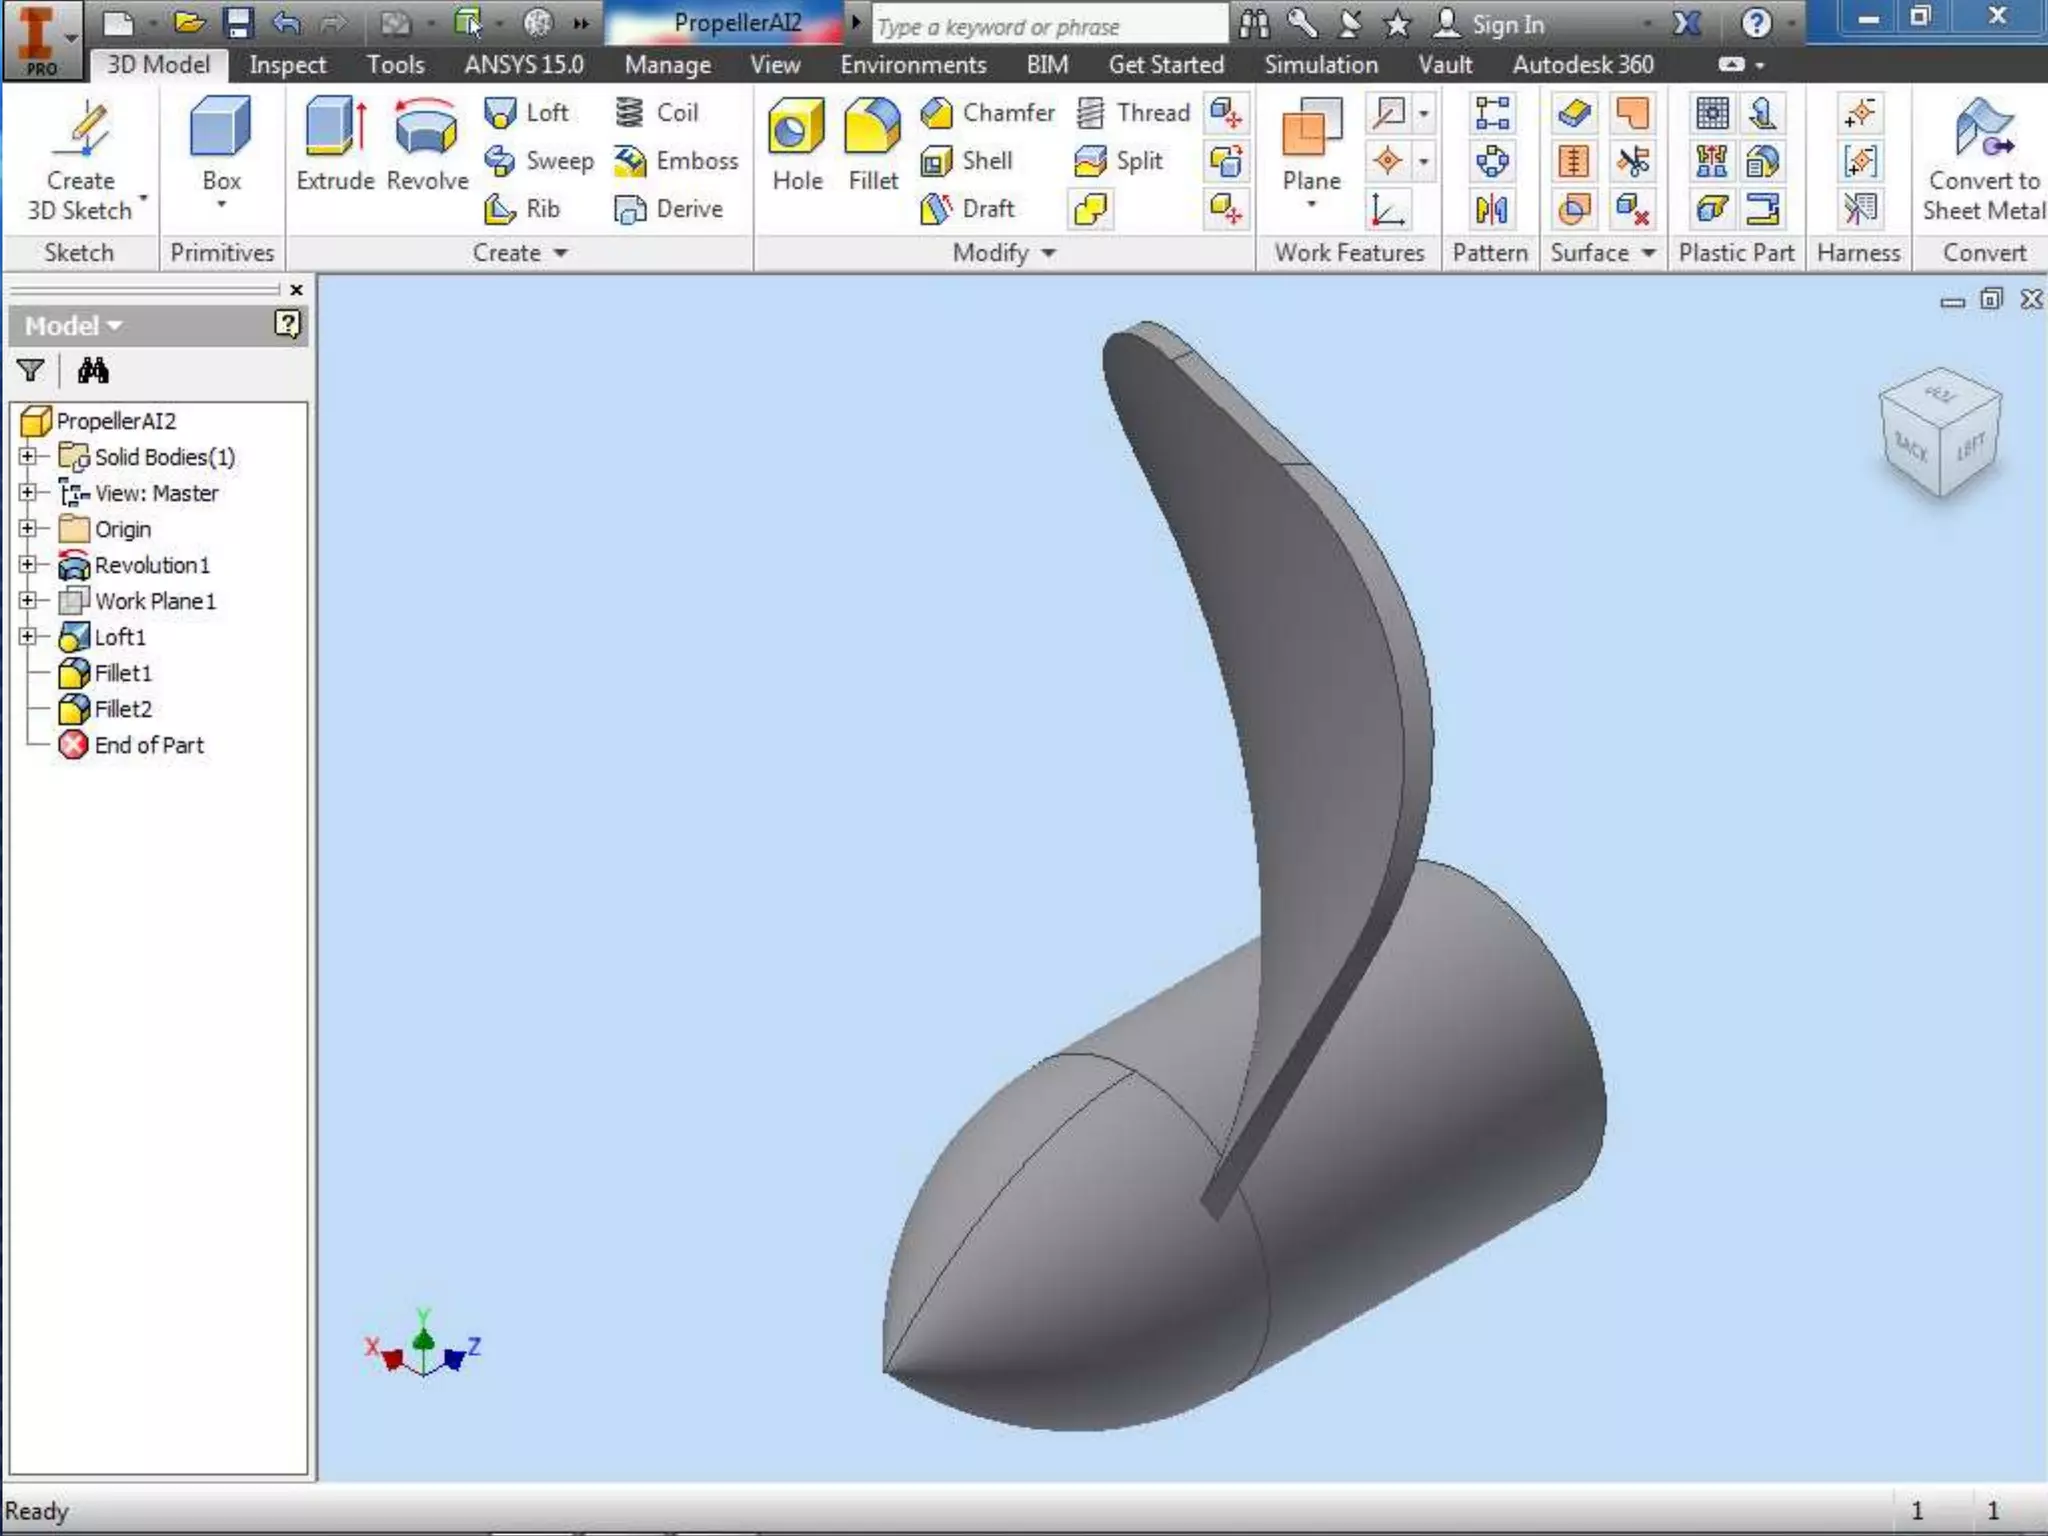Screen dimensions: 2048x1536
Task: Switch to the Inspect ribbon tab
Action: point(287,65)
